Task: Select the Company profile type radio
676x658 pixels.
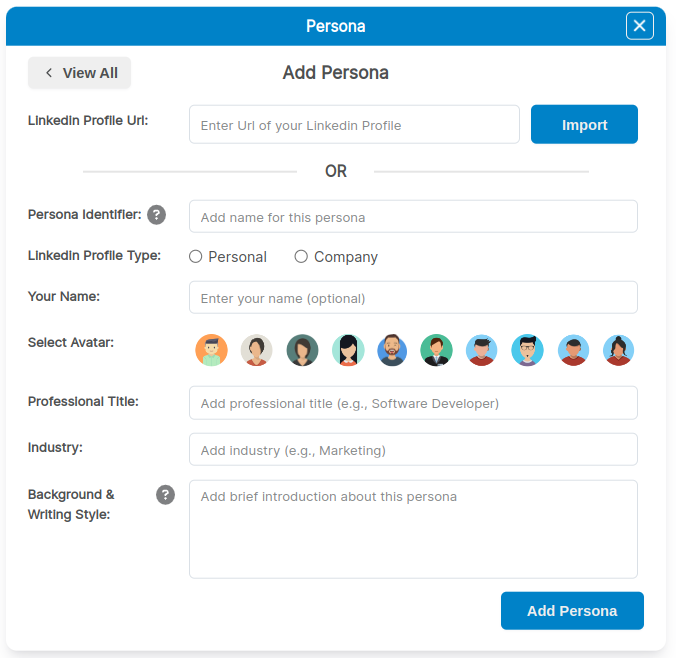Action: pyautogui.click(x=301, y=257)
